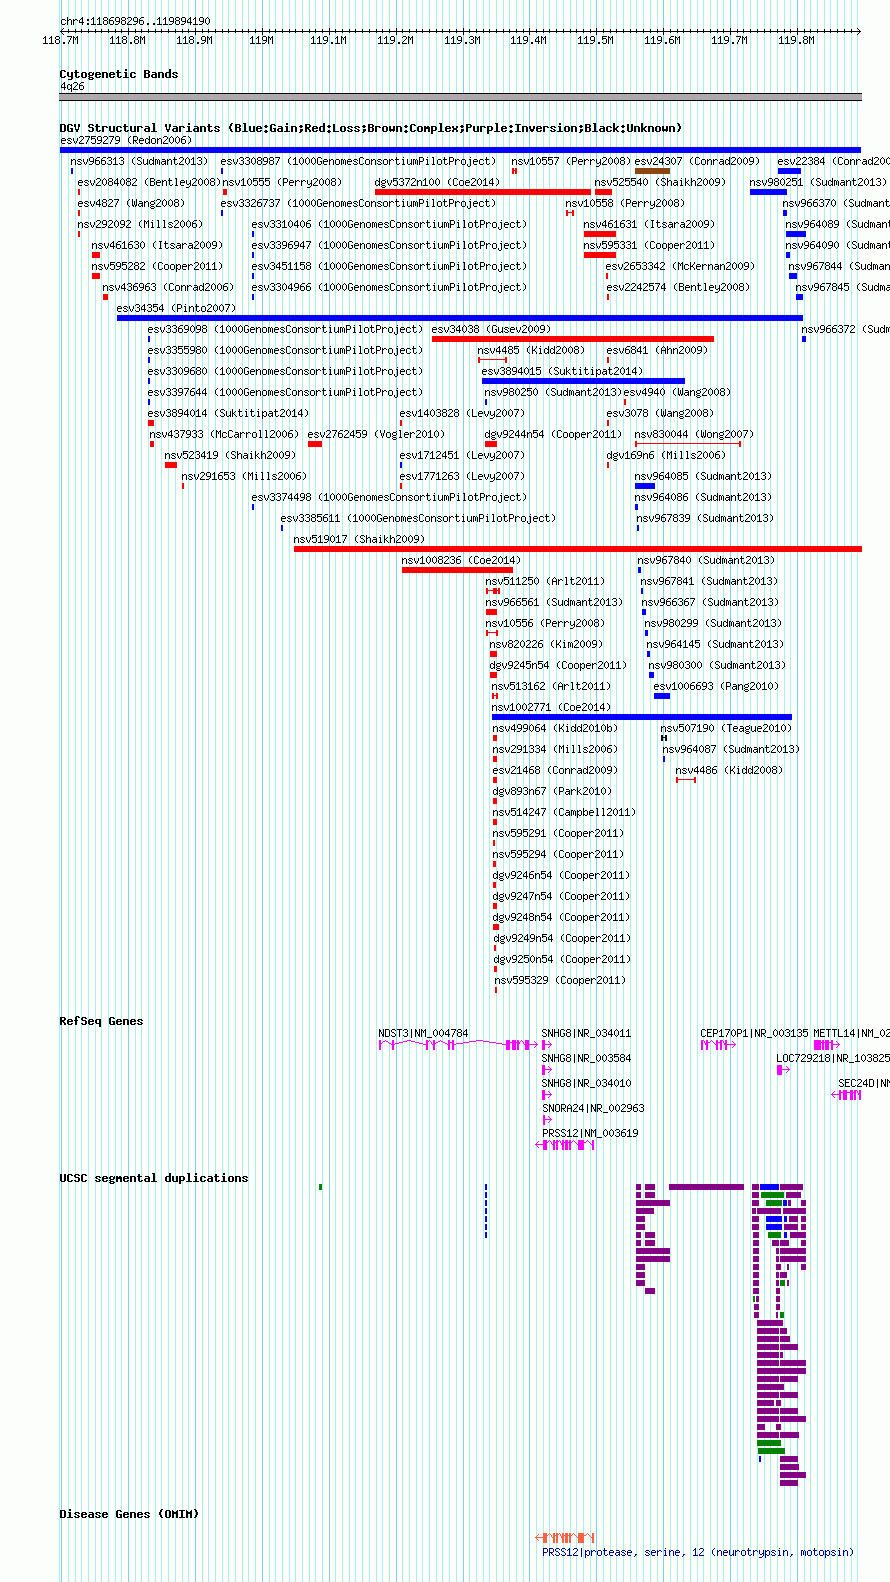
Task: Select the 4q26 cytogenetic band bar
Action: click(x=460, y=97)
